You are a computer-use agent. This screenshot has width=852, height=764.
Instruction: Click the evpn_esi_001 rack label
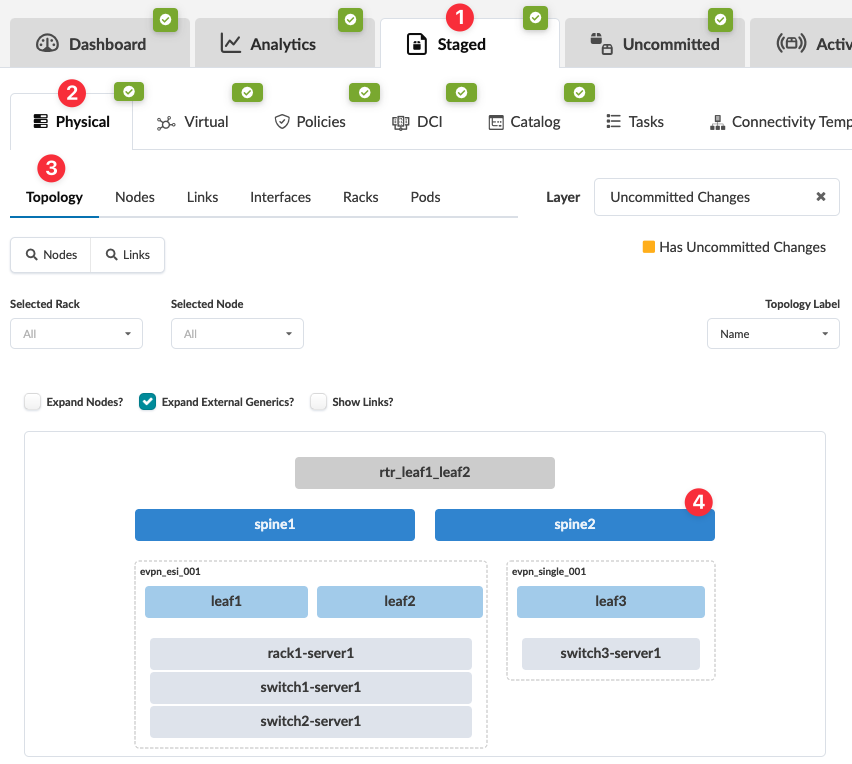[x=170, y=572]
